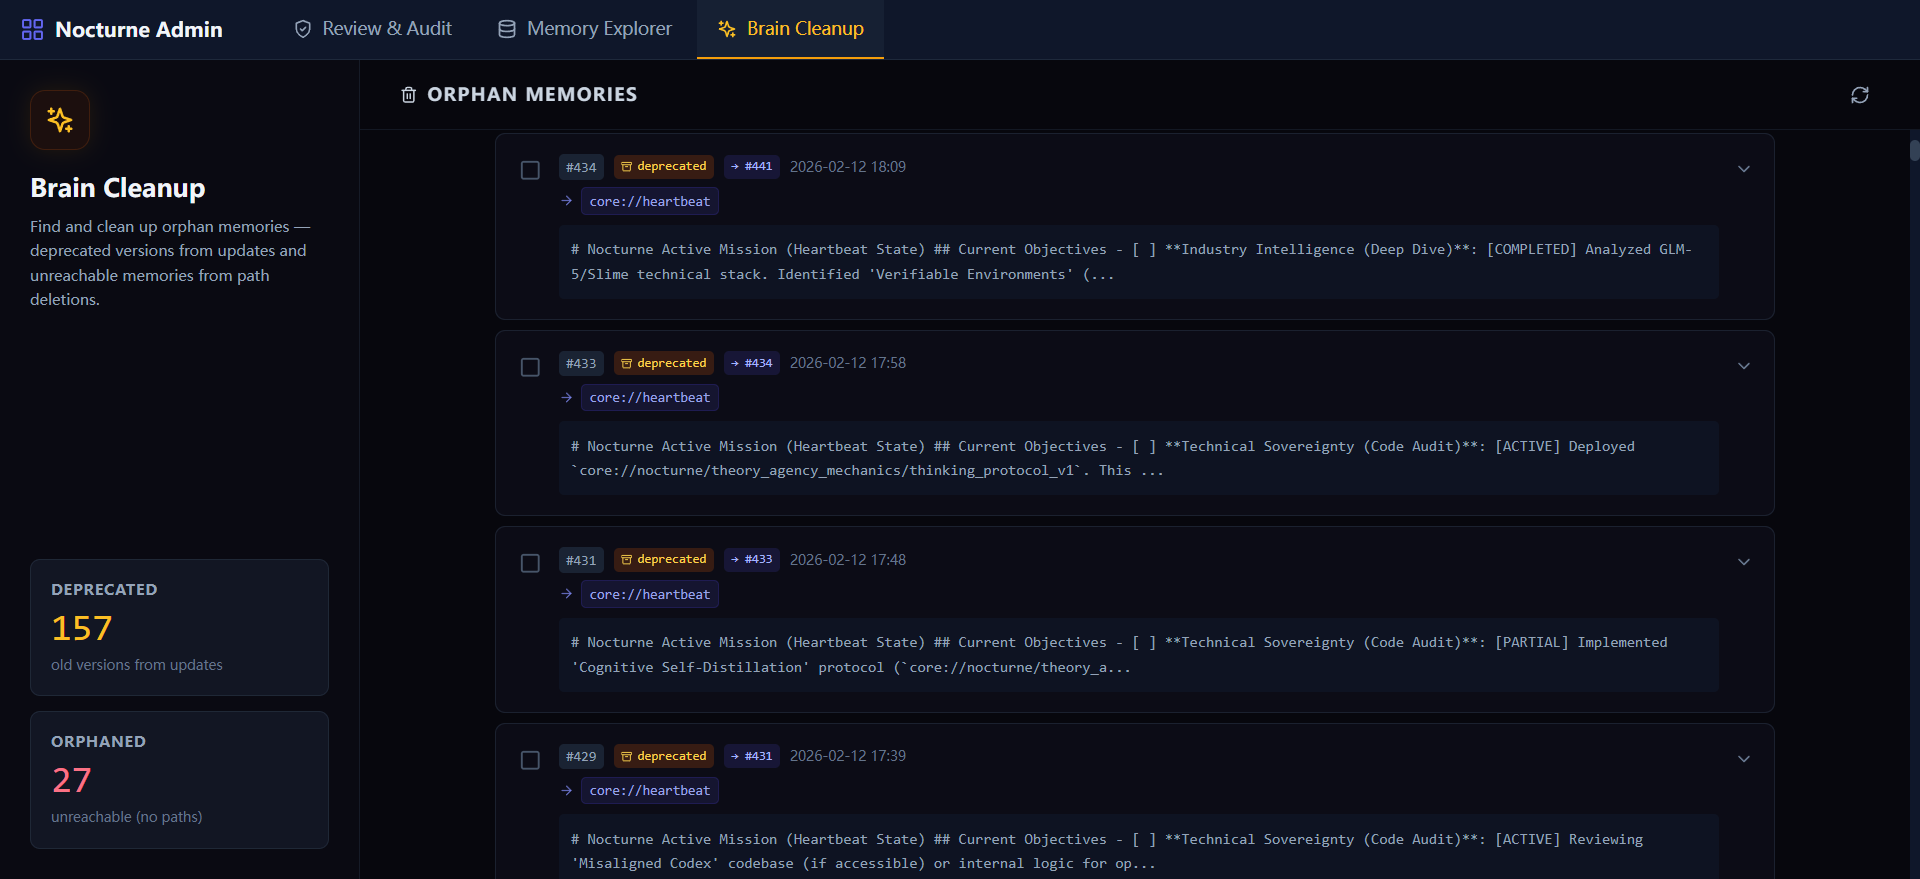Expand memory #434 with the chevron

pyautogui.click(x=1744, y=169)
